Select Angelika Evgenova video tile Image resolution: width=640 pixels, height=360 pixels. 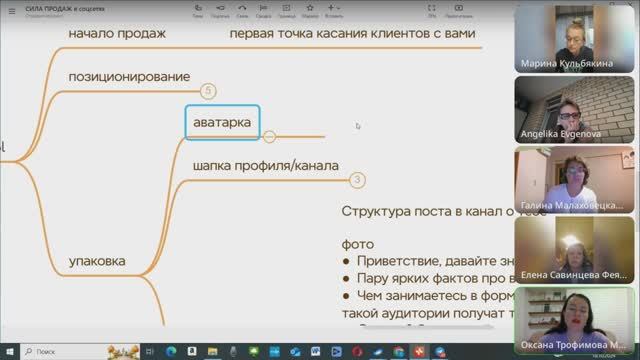[x=574, y=109]
